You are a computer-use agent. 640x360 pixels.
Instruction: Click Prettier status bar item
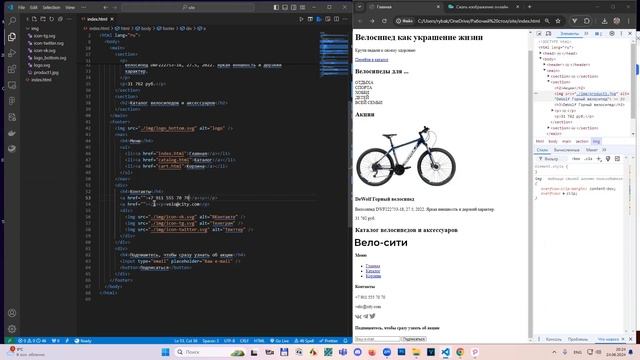click(x=329, y=340)
